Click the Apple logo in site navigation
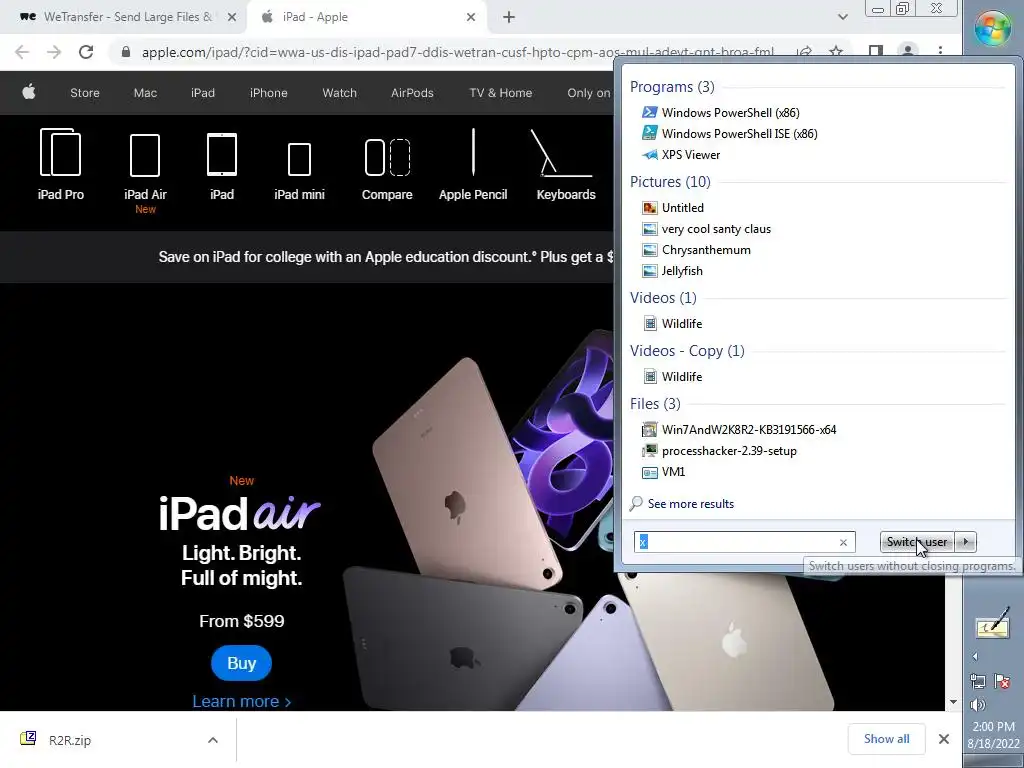This screenshot has width=1024, height=768. coord(29,92)
